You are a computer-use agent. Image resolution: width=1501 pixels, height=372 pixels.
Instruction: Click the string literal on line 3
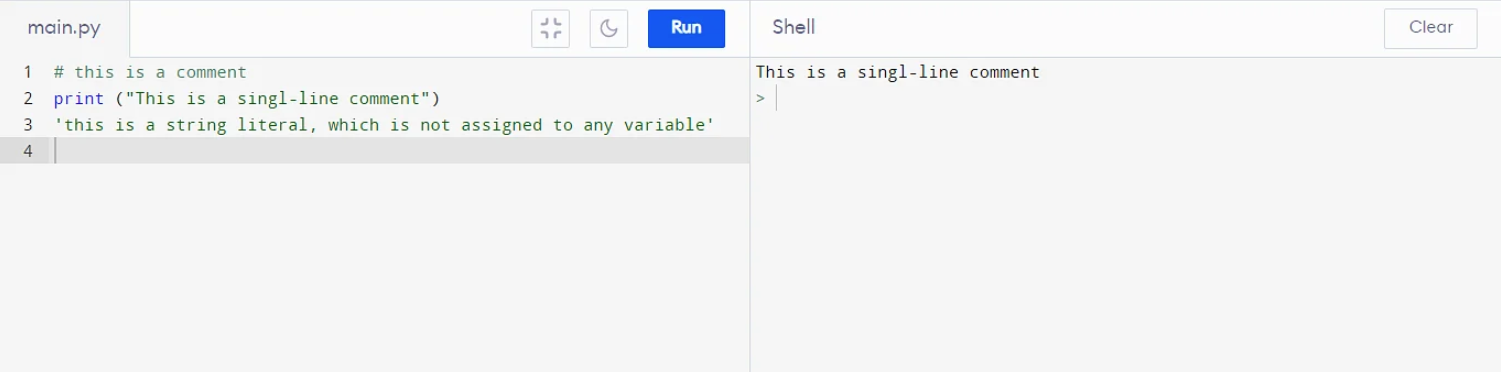(384, 124)
